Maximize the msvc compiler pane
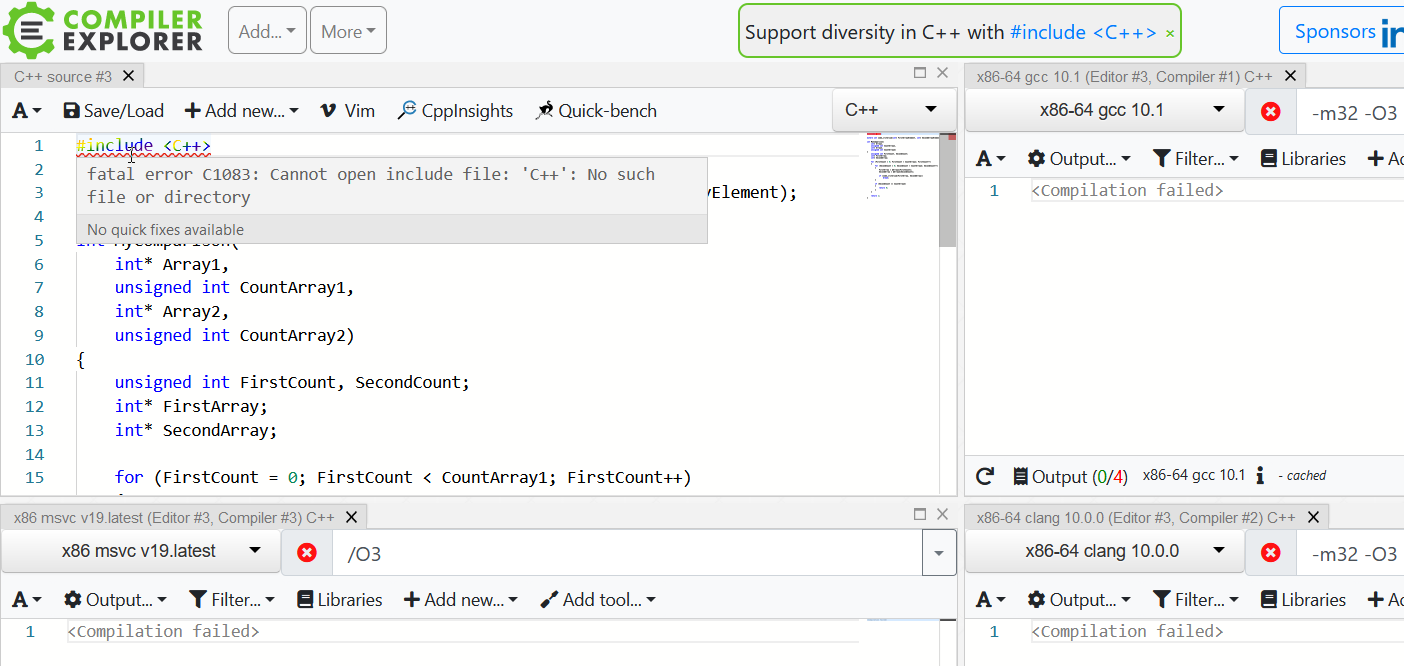Image resolution: width=1404 pixels, height=666 pixels. (x=920, y=514)
